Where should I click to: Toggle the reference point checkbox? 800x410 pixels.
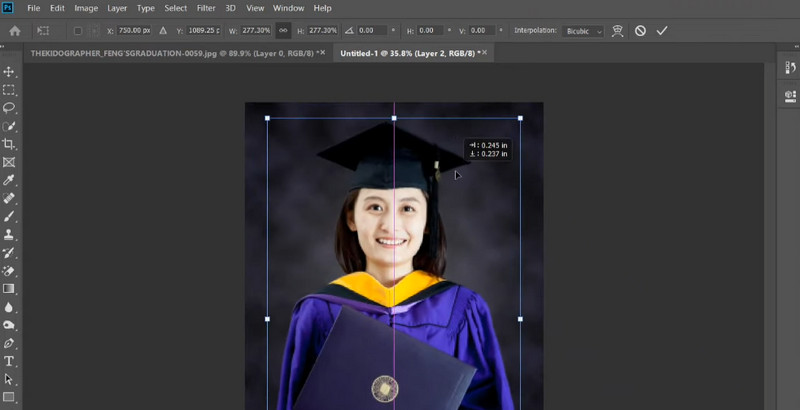tap(78, 31)
